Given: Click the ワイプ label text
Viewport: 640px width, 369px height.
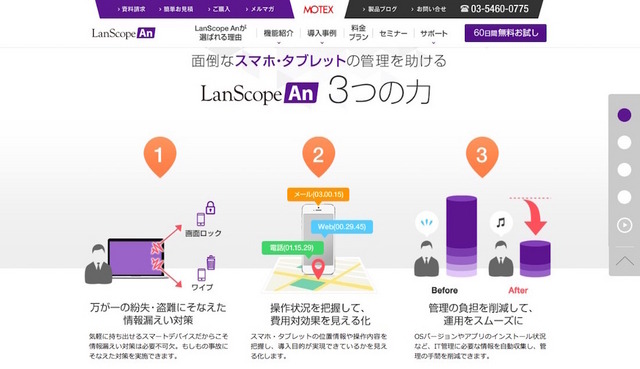Looking at the screenshot, I should click(202, 287).
